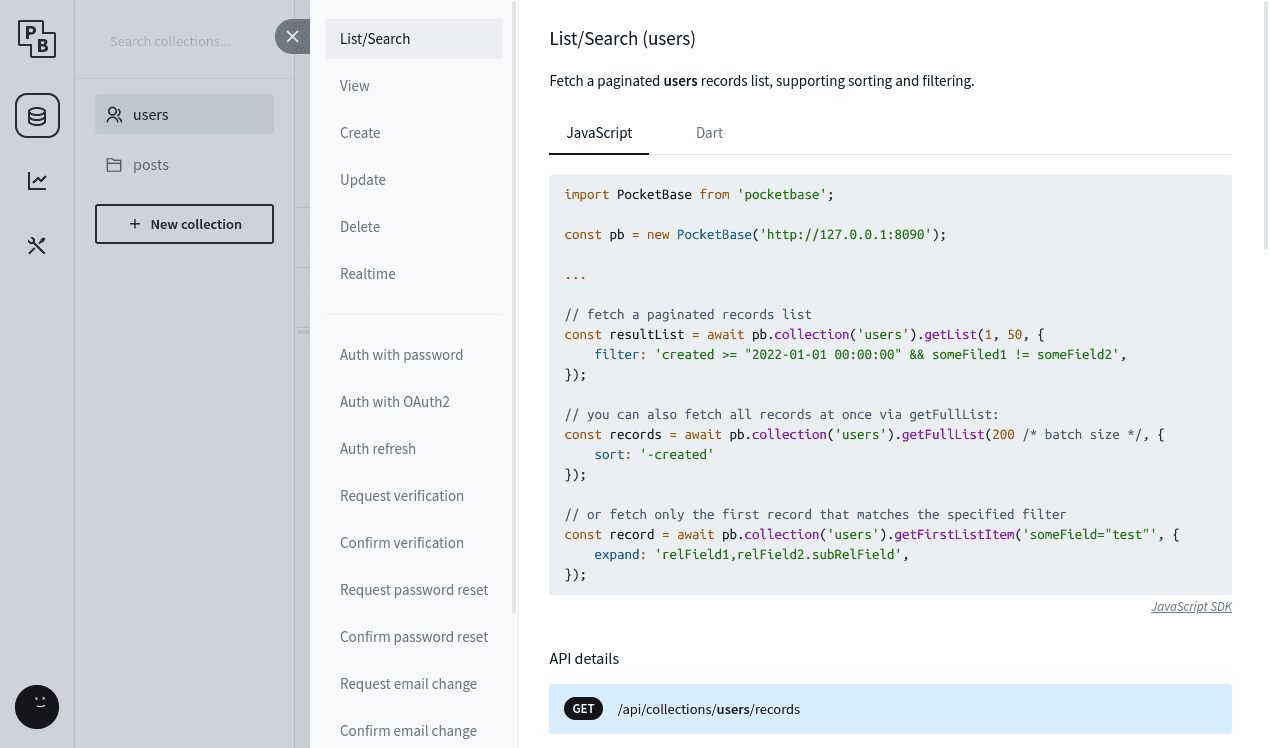Open the Confirm verification section
Image resolution: width=1270 pixels, height=748 pixels.
click(x=414, y=543)
